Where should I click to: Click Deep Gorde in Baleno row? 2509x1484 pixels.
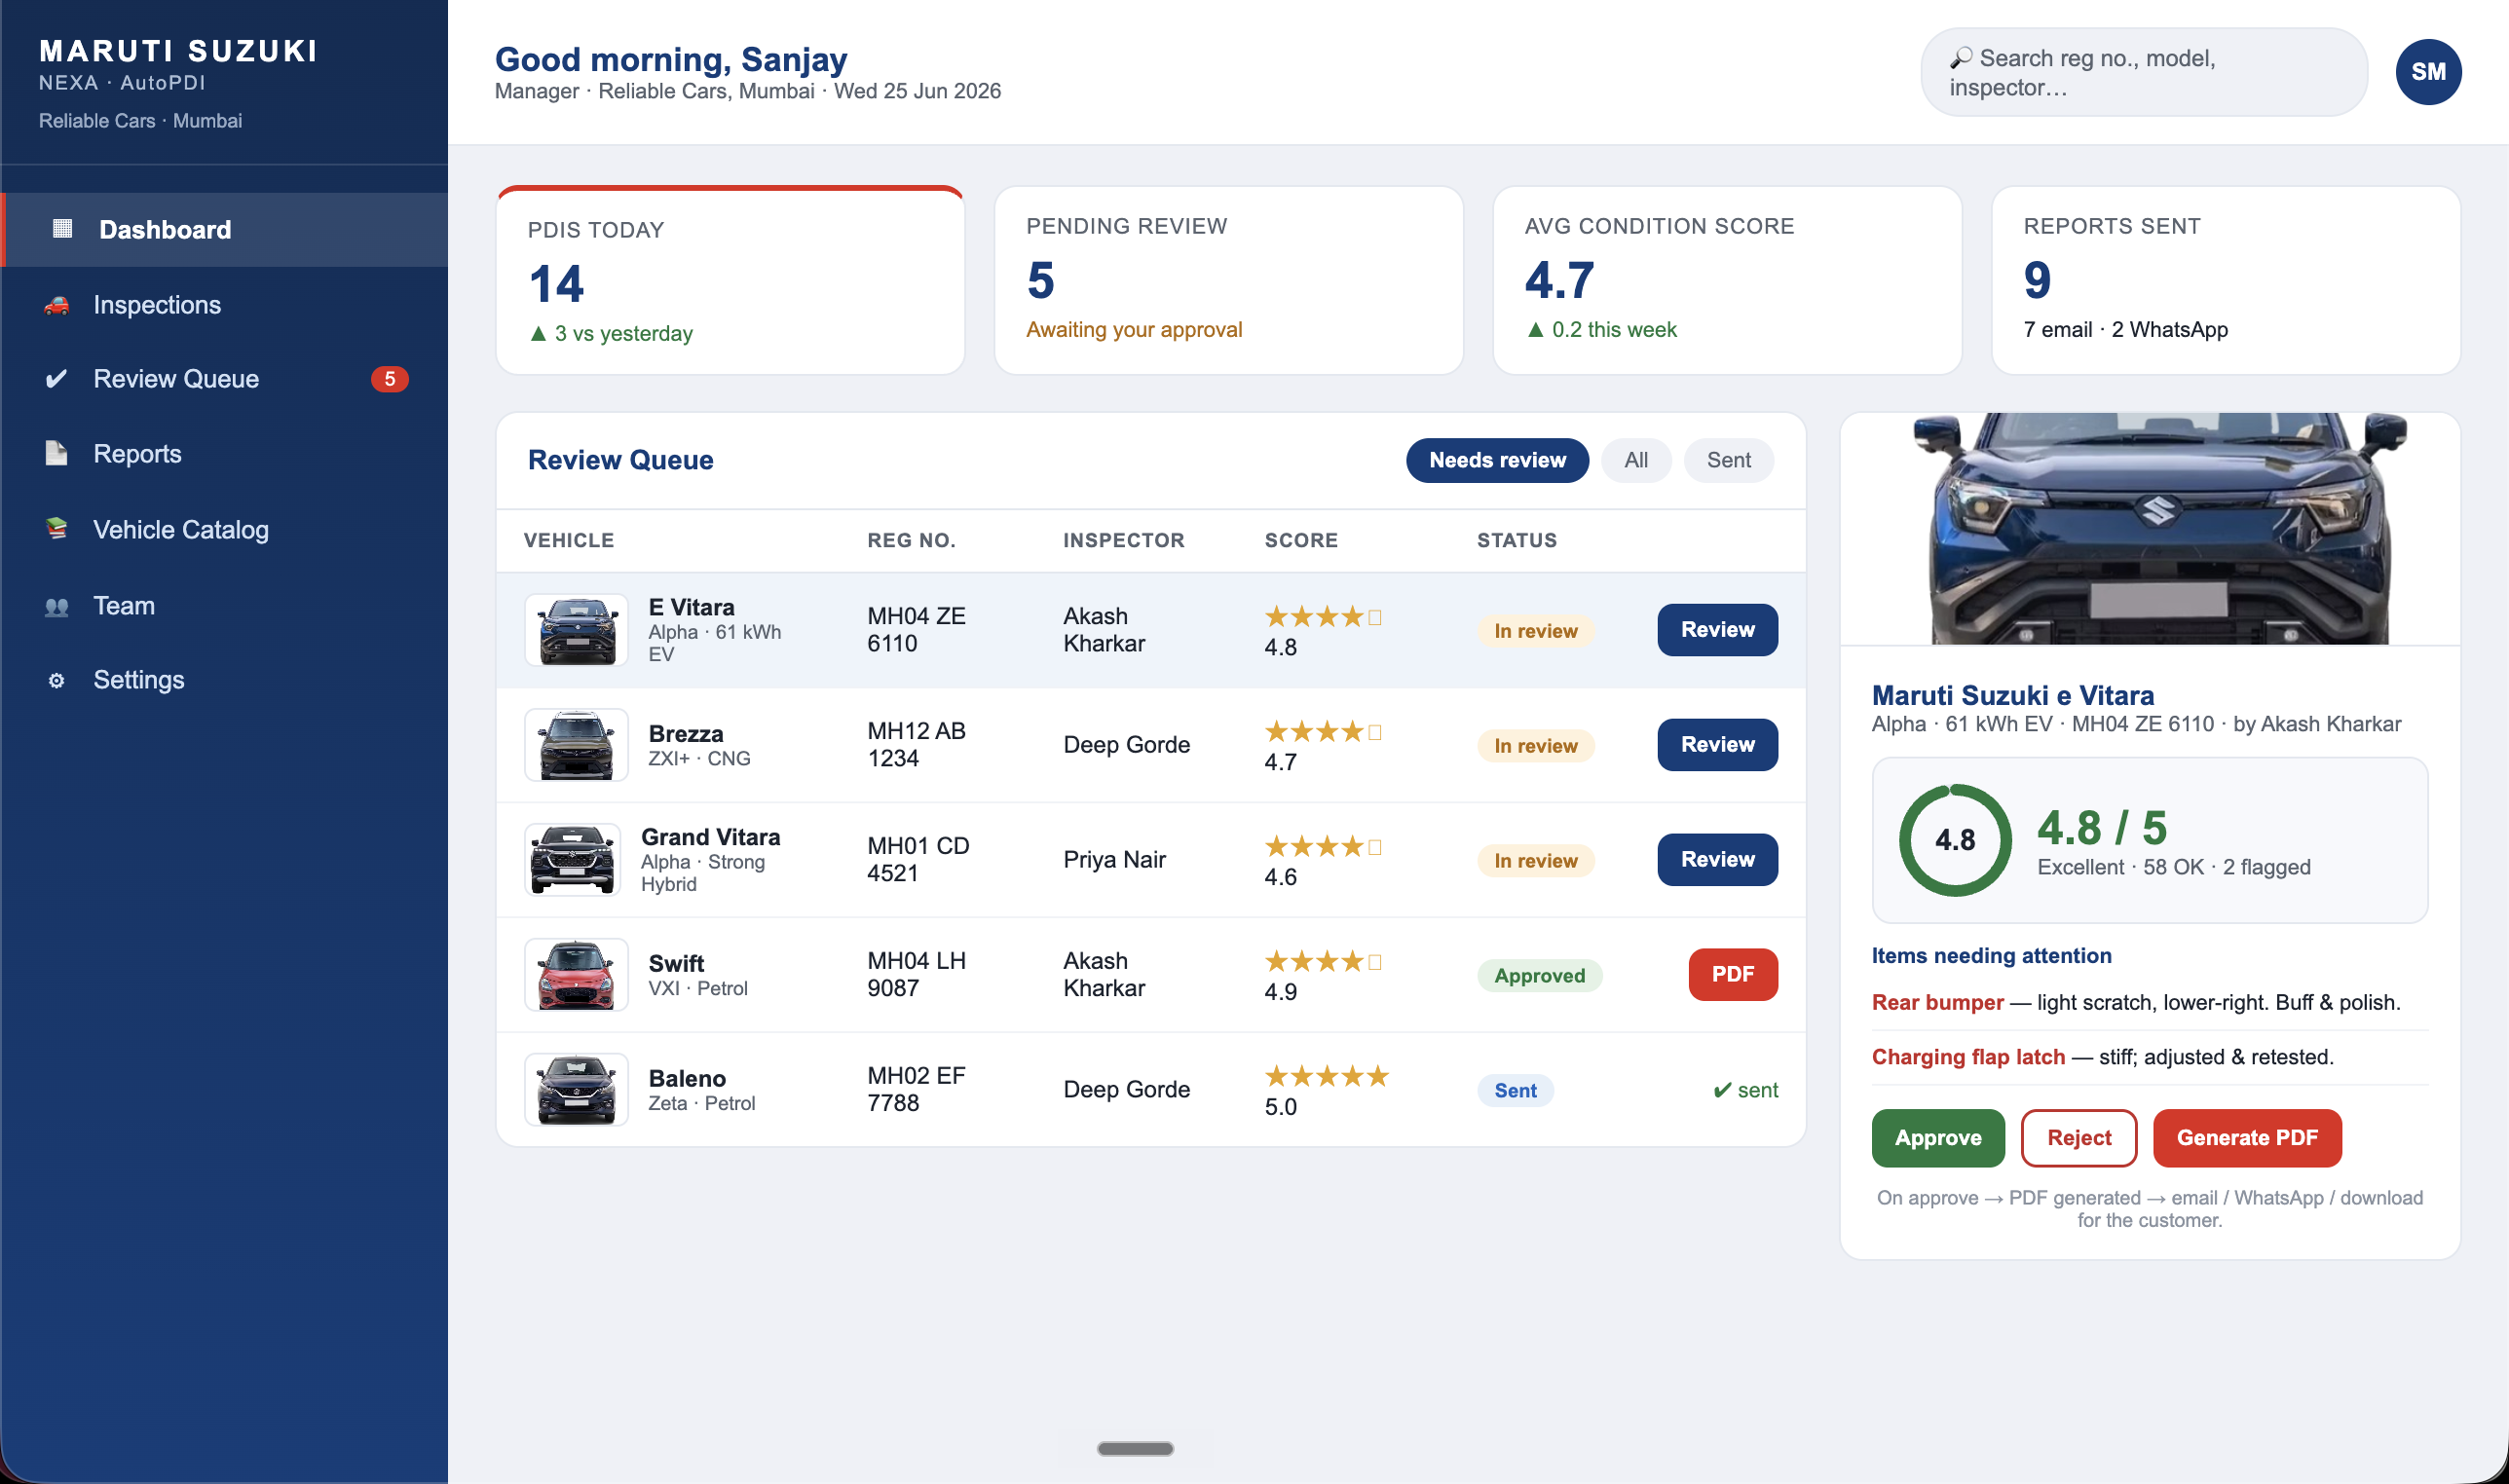pos(1126,1090)
